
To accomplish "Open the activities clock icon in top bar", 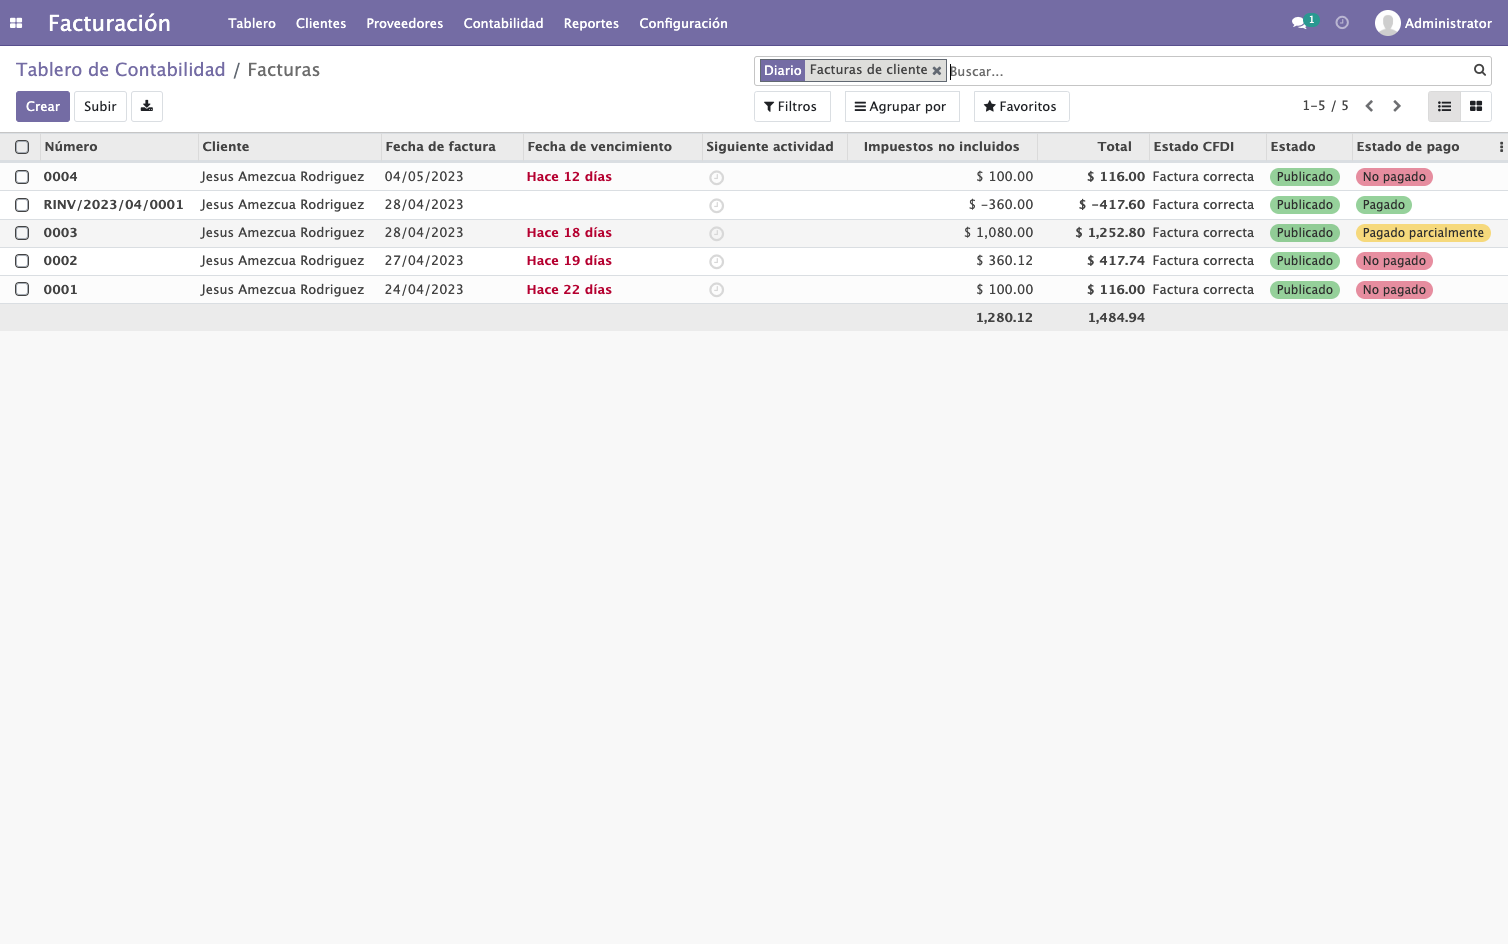I will [1342, 23].
